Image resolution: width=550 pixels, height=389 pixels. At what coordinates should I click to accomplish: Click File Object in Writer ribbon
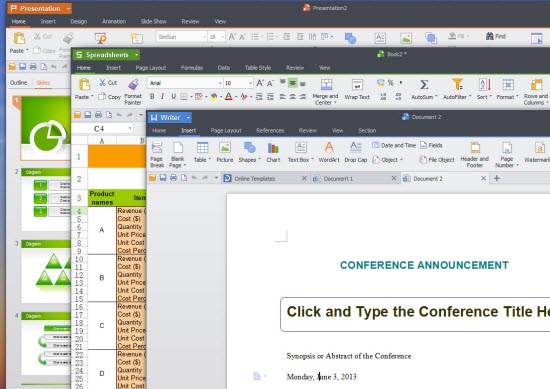pyautogui.click(x=437, y=160)
